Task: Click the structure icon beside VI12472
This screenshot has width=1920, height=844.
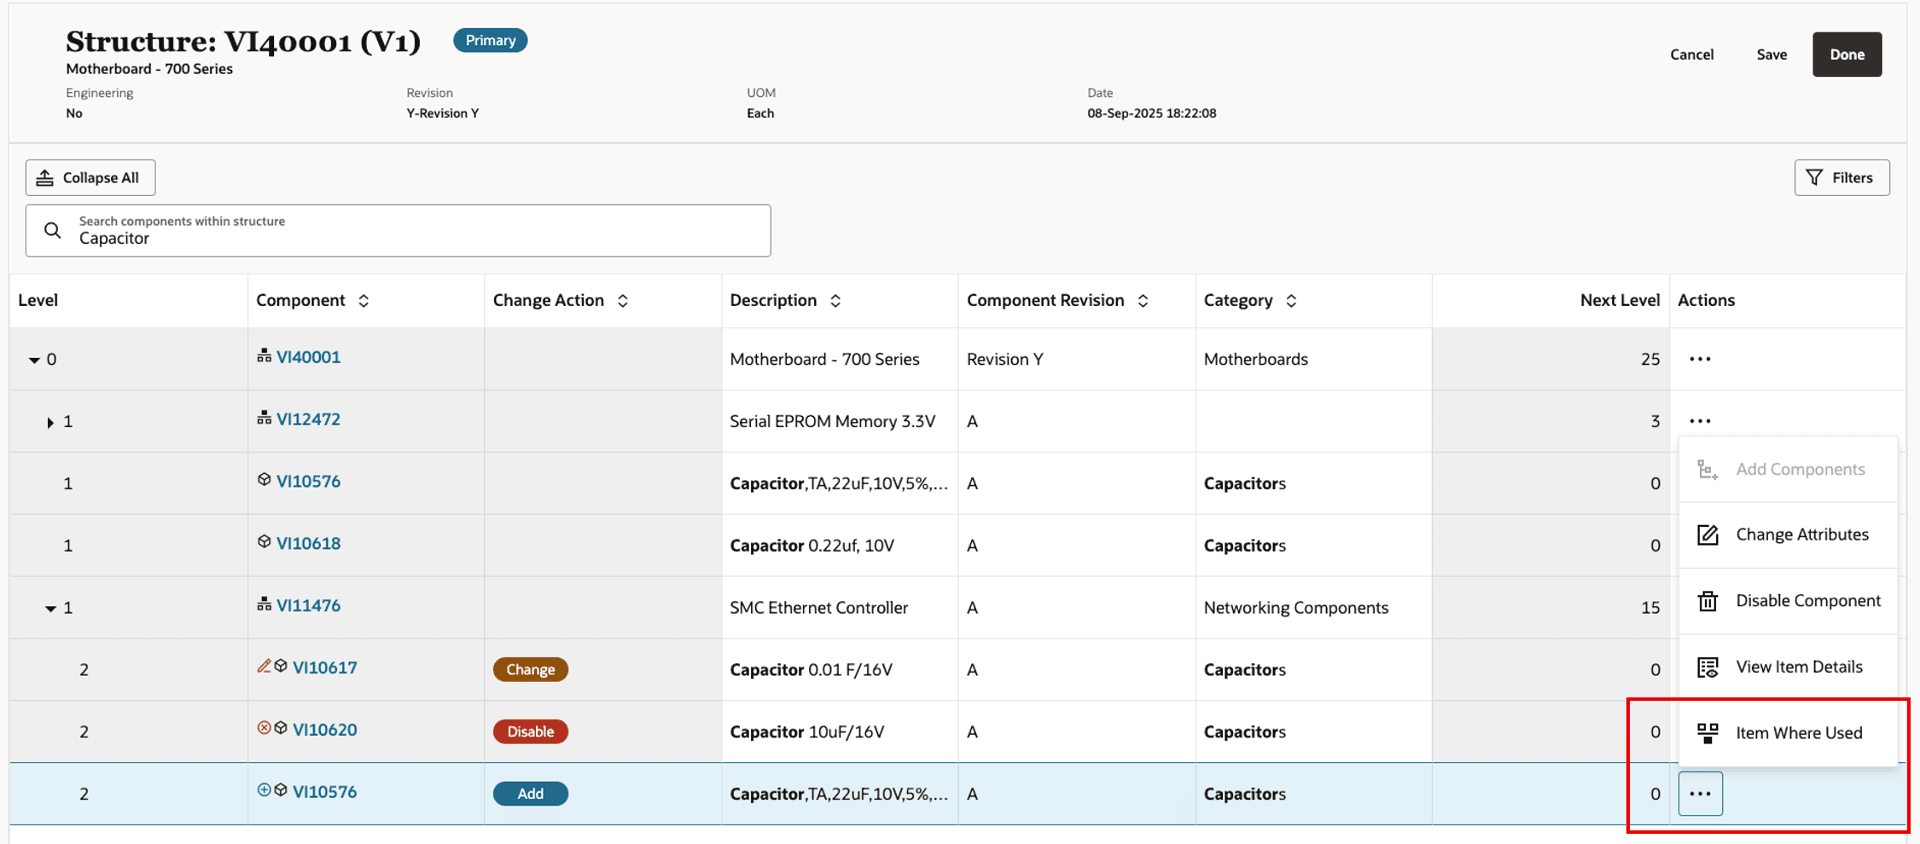Action: tap(264, 418)
